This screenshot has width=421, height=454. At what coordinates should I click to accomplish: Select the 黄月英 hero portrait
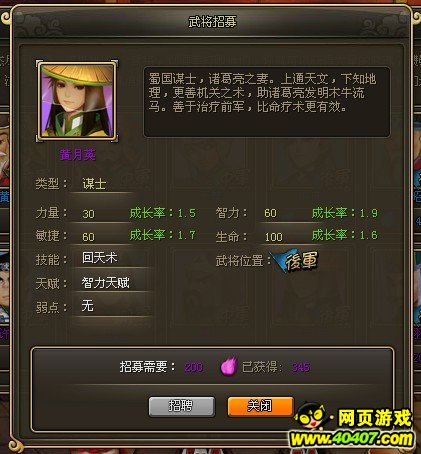[77, 101]
